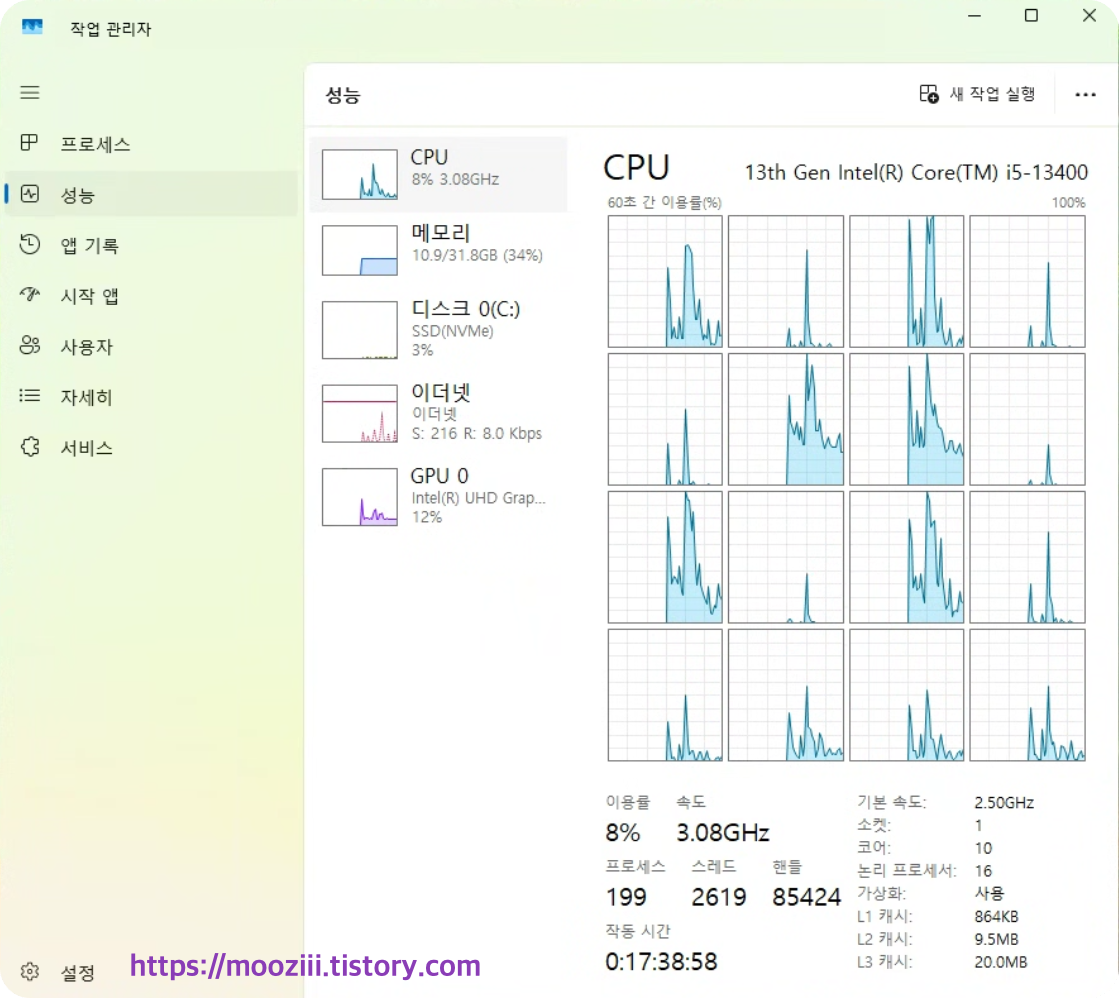Click the Startup apps (시작 앱) icon
The image size is (1119, 998).
[x=30, y=294]
